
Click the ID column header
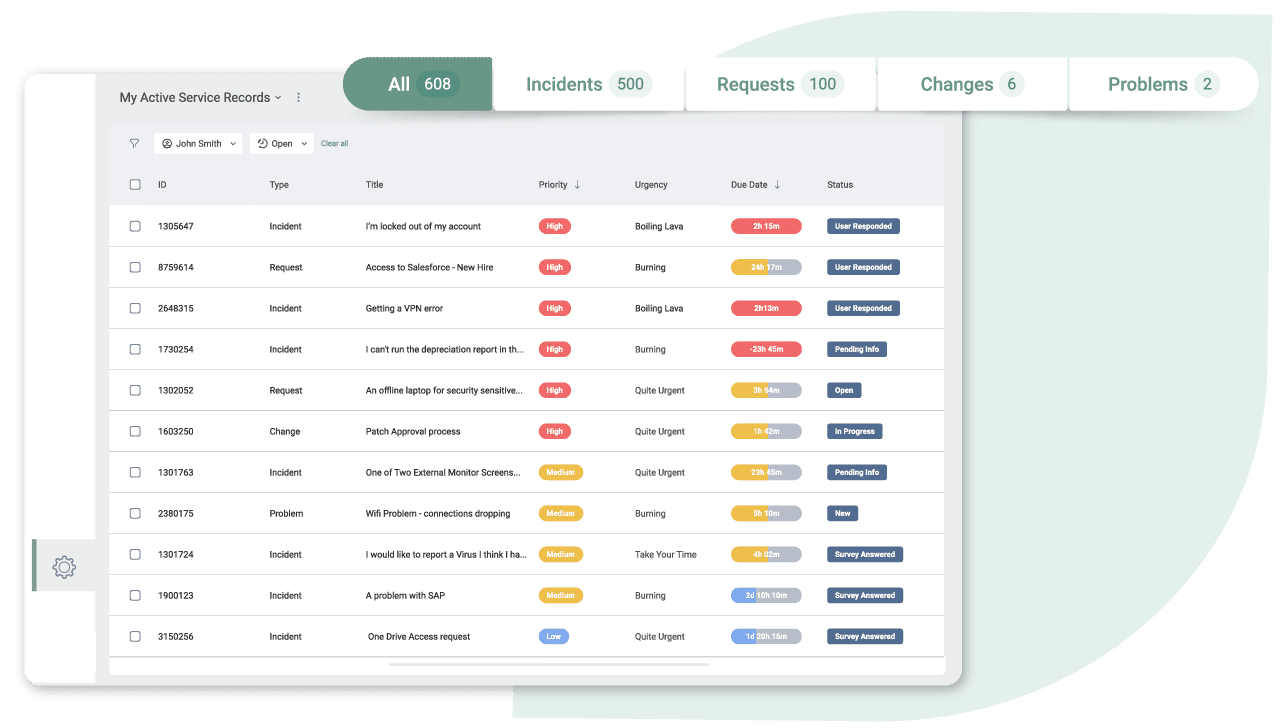(x=162, y=184)
